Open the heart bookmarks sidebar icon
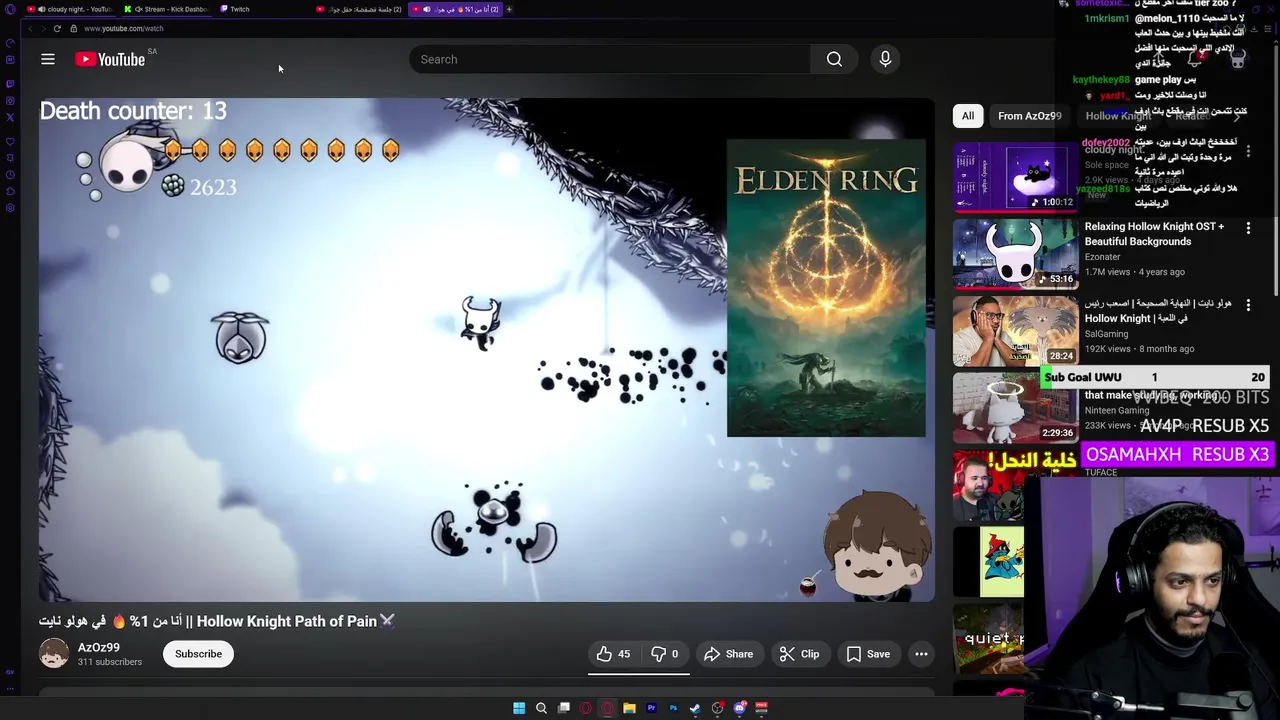This screenshot has height=720, width=1280. coord(10,141)
